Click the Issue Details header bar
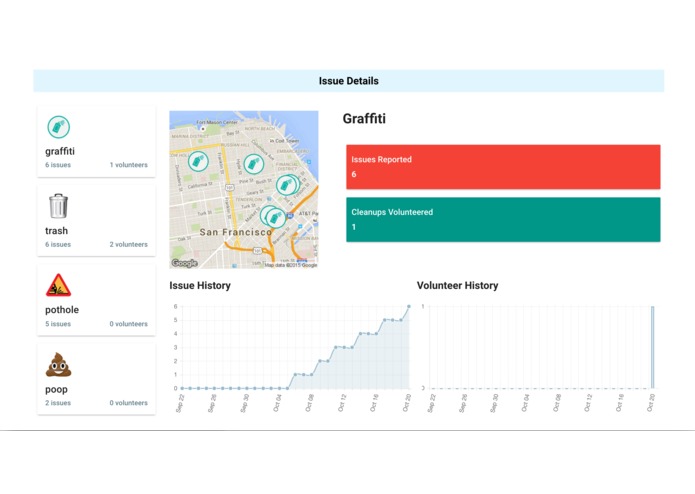695x494 pixels. pyautogui.click(x=348, y=81)
